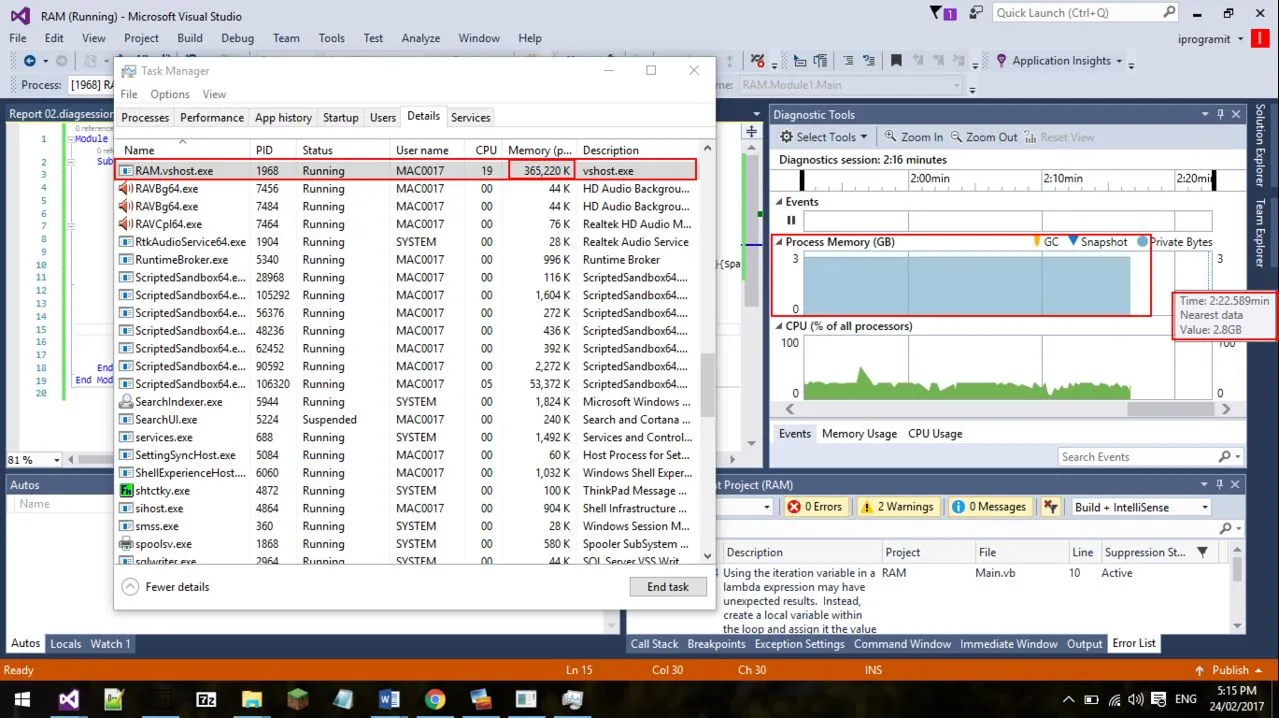Toggle the 0 Errors filter
Viewport: 1279px width, 718px height.
pos(814,507)
